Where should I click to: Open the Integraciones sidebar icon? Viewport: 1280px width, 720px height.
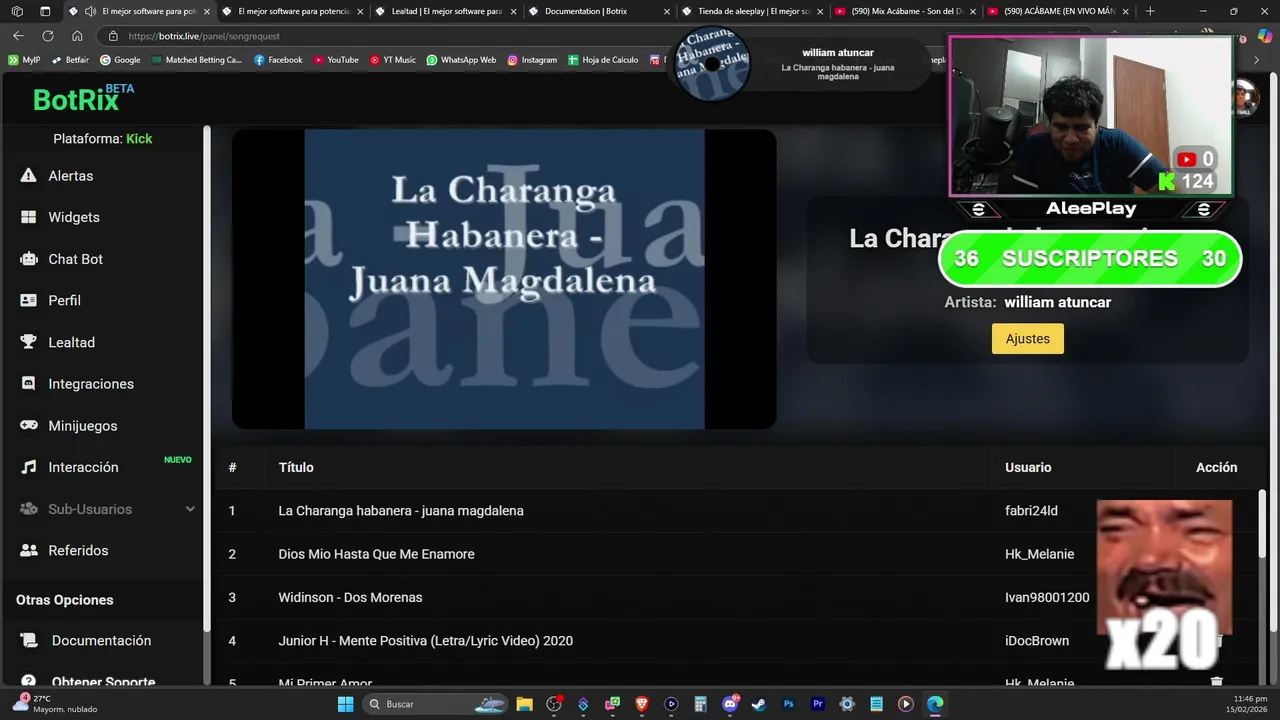point(29,384)
